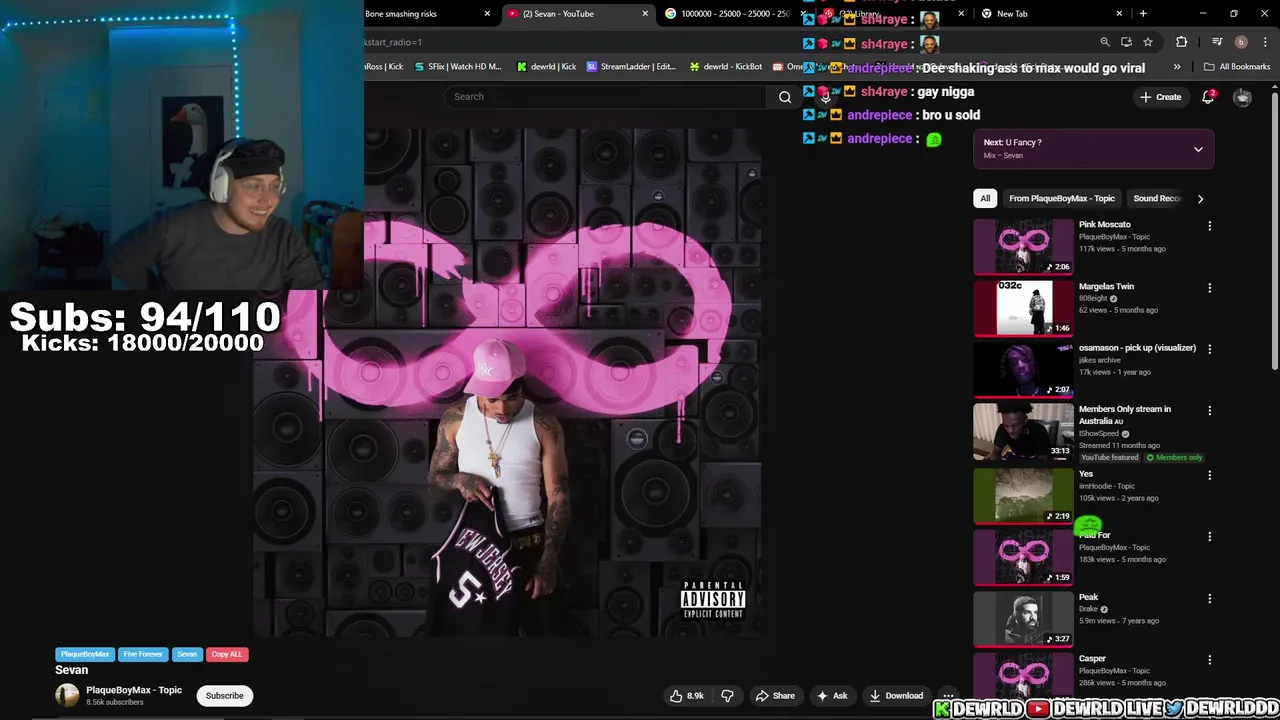Image resolution: width=1280 pixels, height=720 pixels.
Task: Show hidden bookmarks with double chevron
Action: pos(1177,67)
